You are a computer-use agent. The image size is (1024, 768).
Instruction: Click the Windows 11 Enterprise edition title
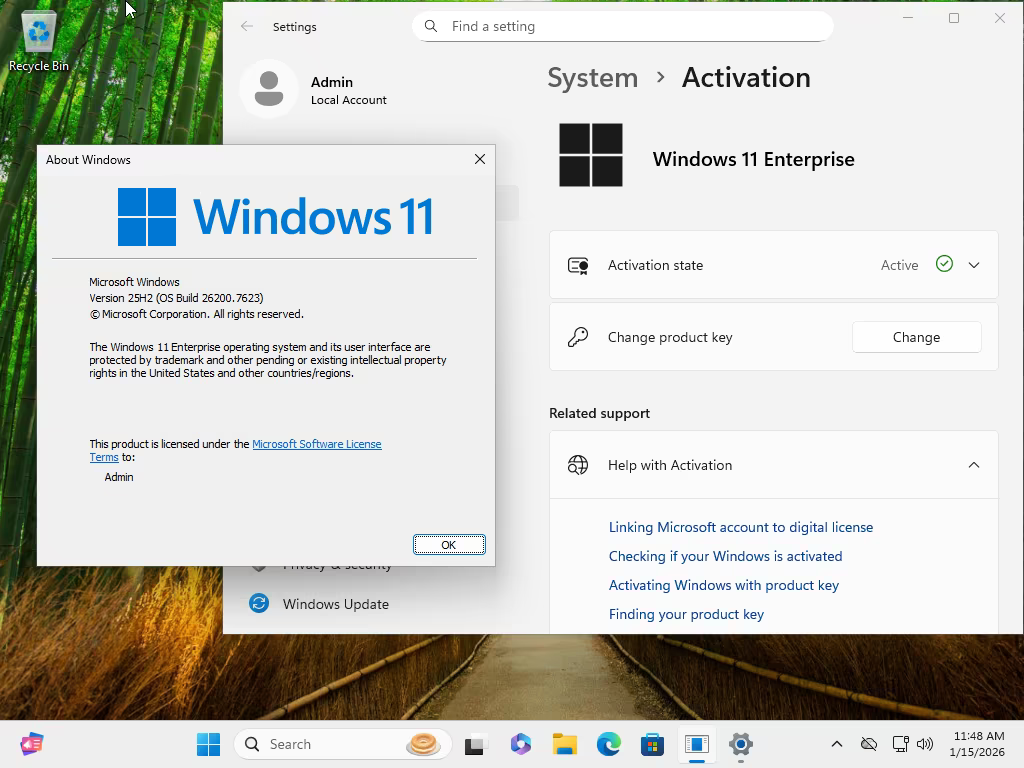coord(754,159)
